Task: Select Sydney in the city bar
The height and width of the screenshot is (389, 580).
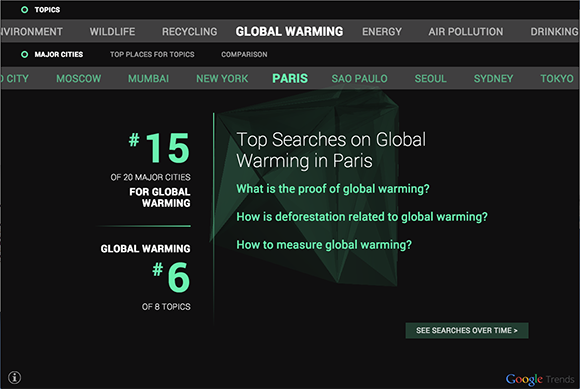Action: click(493, 78)
